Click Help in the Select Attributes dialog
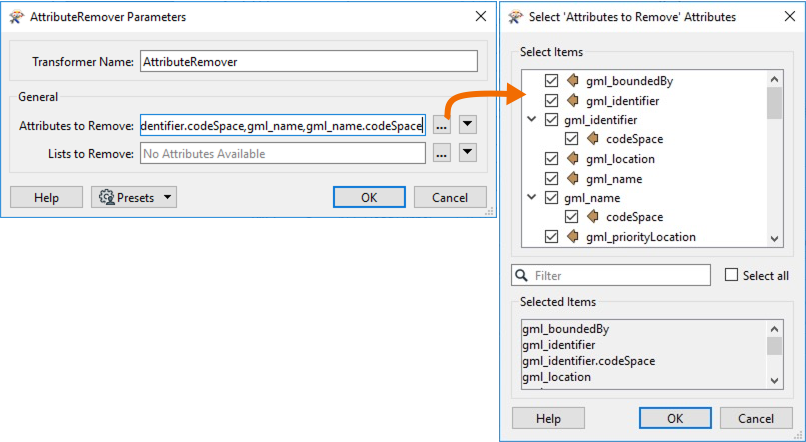This screenshot has height=442, width=806. pyautogui.click(x=548, y=418)
